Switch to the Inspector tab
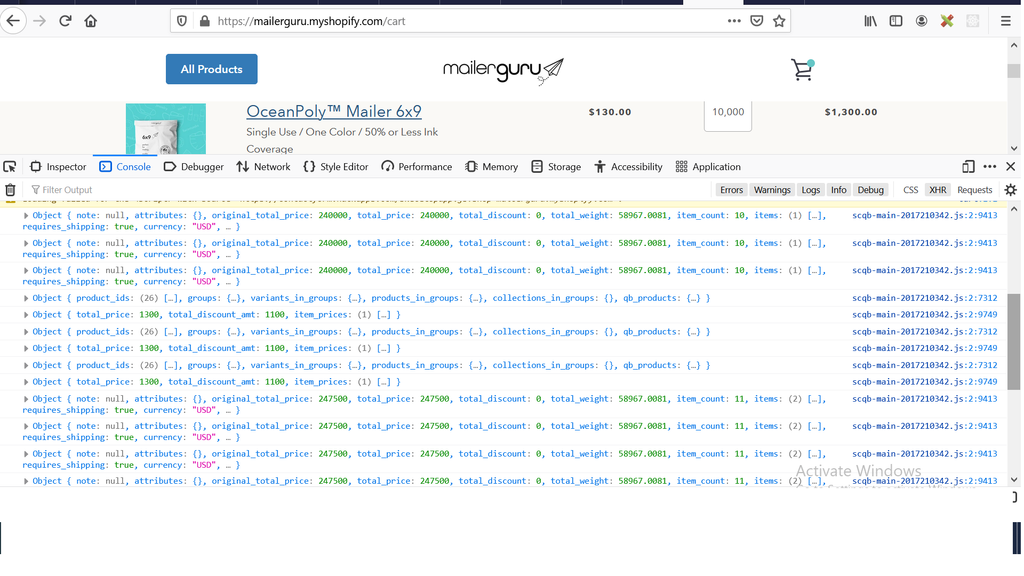The width and height of the screenshot is (1024, 576). pyautogui.click(x=58, y=167)
